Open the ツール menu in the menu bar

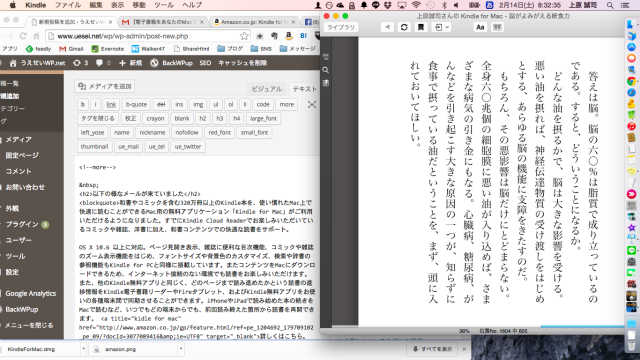164,5
